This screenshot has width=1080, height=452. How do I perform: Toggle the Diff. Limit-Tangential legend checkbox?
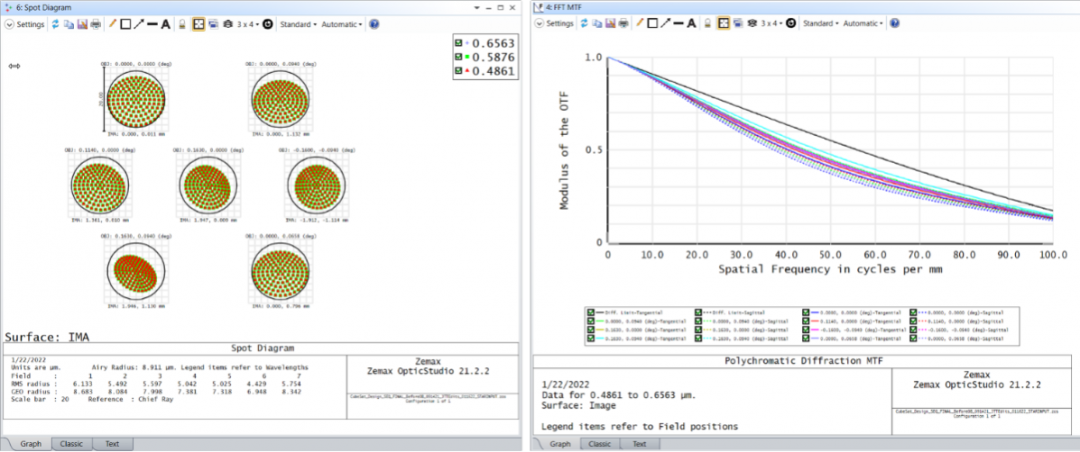(x=590, y=313)
